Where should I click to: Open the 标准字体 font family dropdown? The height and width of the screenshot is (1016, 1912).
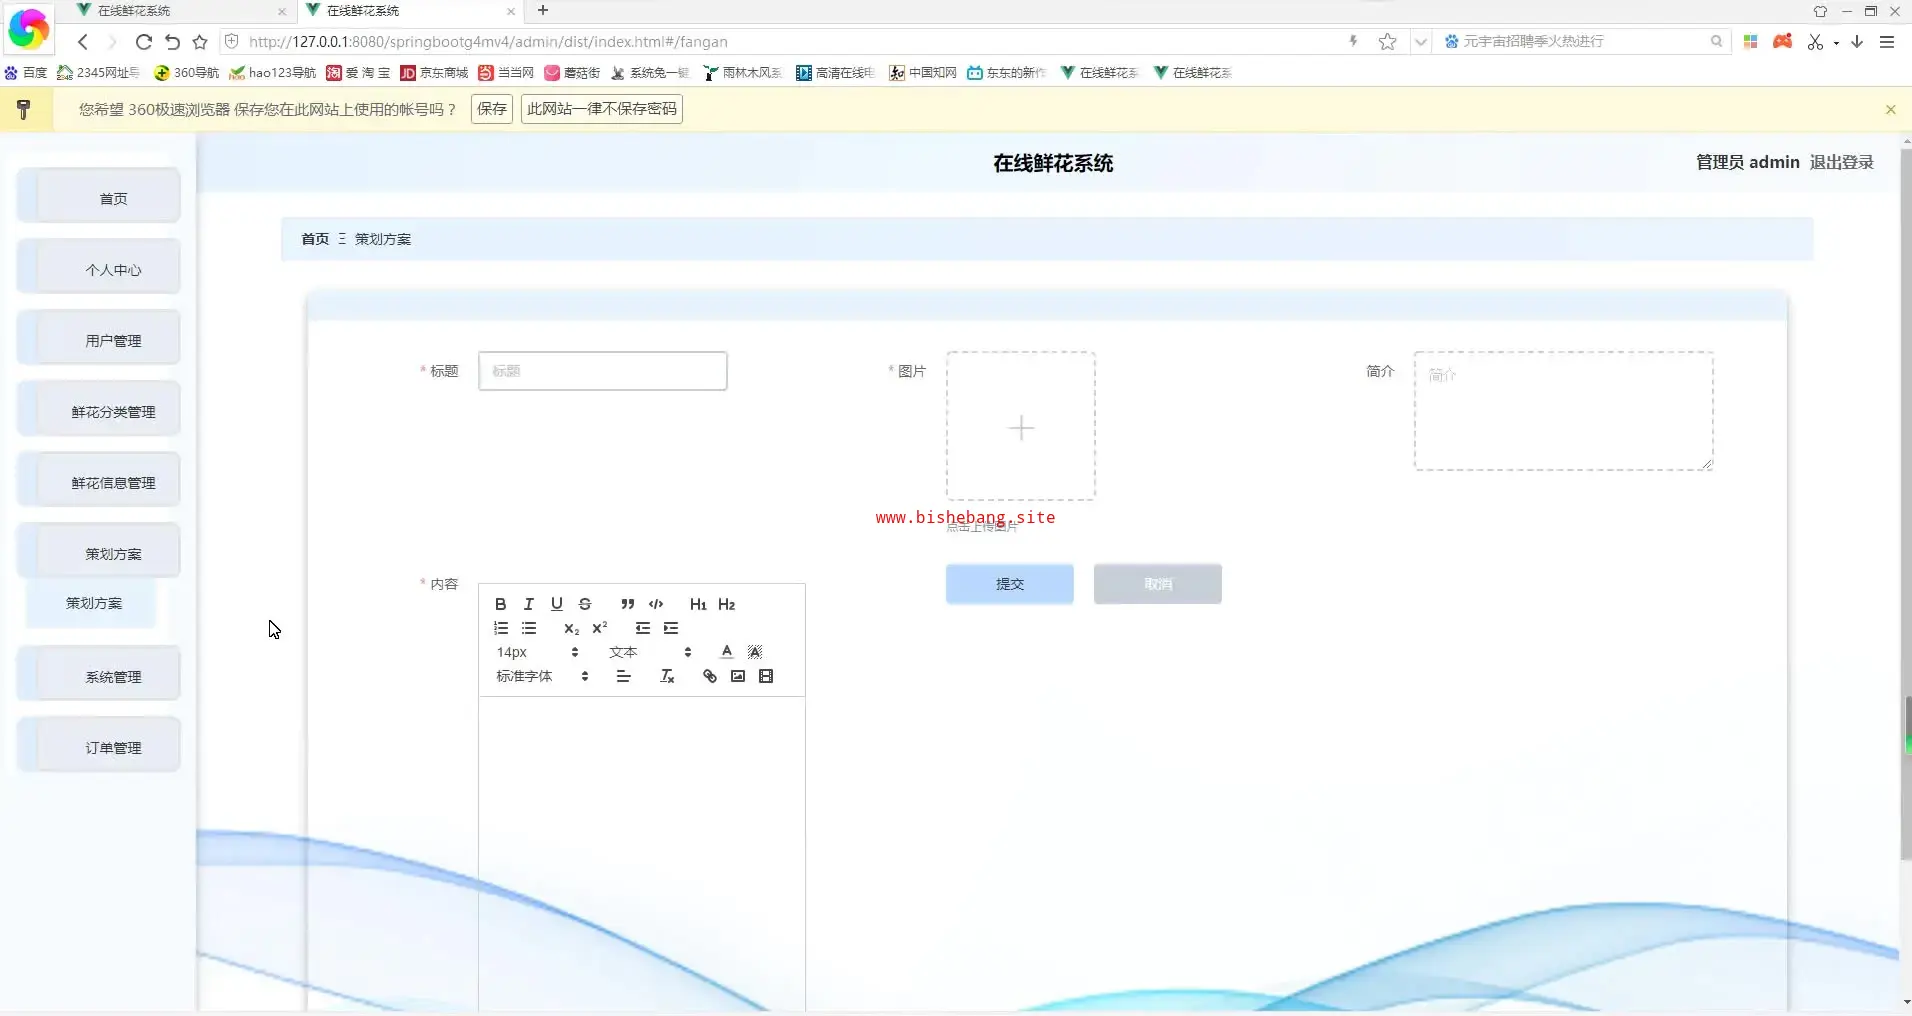(x=542, y=676)
